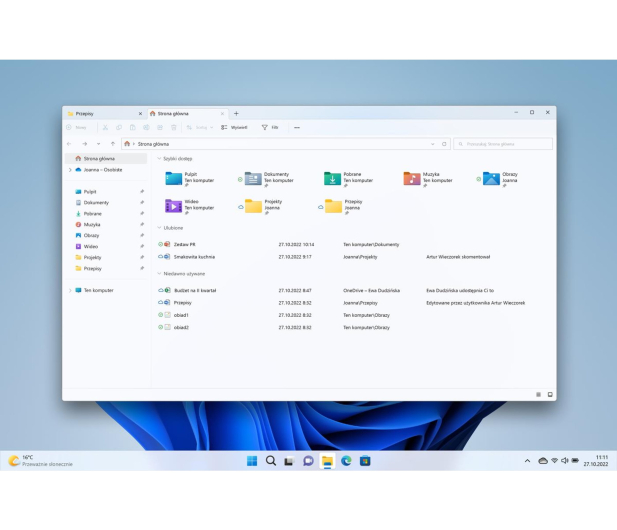Click the Share icon in toolbar
This screenshot has width=617, height=530.
click(x=160, y=127)
